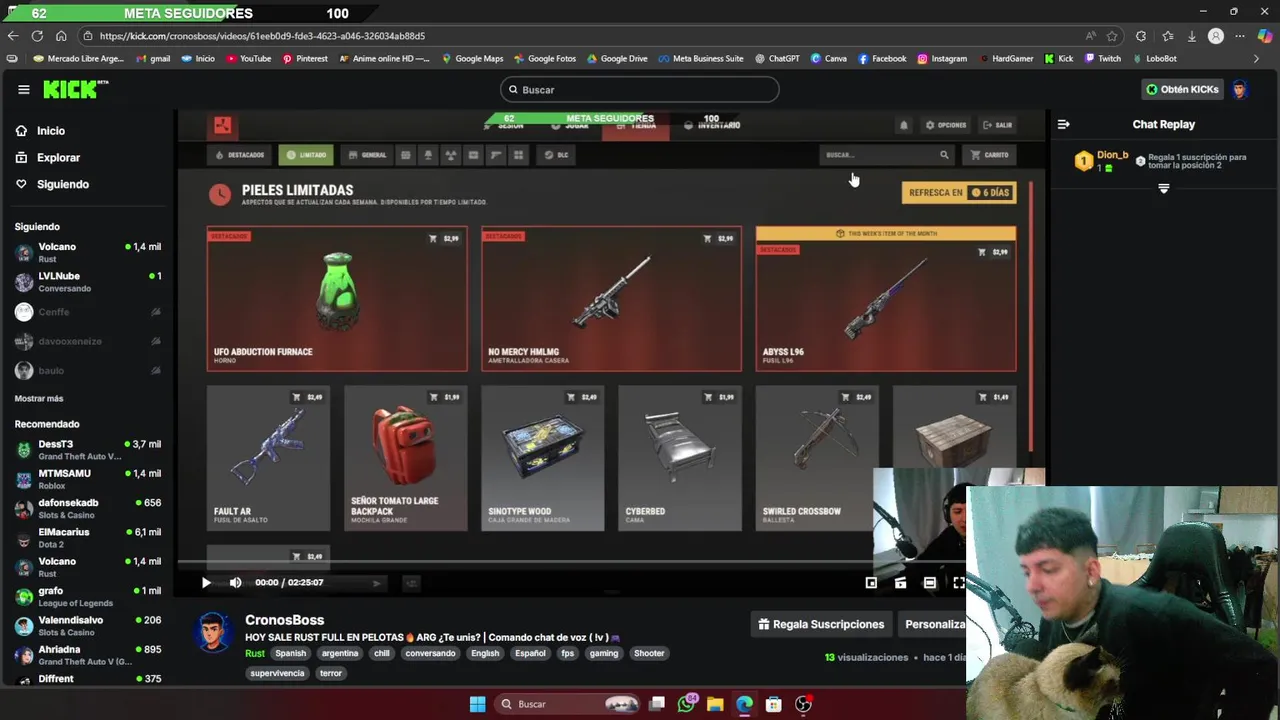
Task: Click the supervivencia tag
Action: (277, 673)
